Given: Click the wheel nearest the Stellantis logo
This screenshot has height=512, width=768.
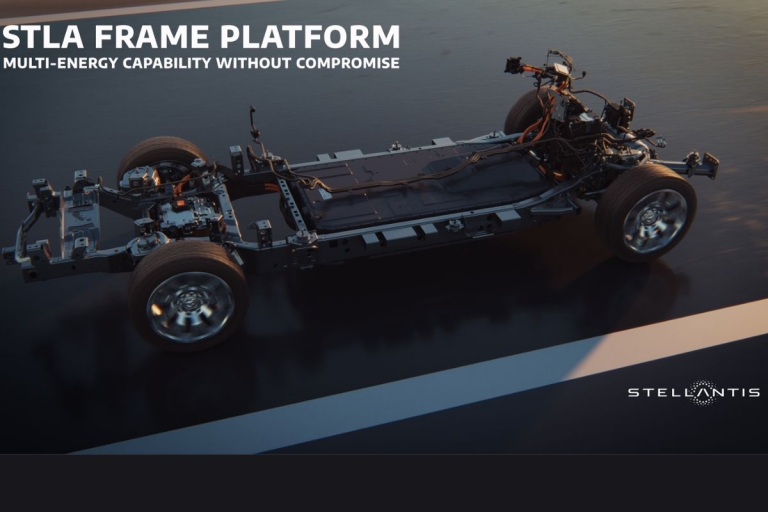Looking at the screenshot, I should 646,214.
